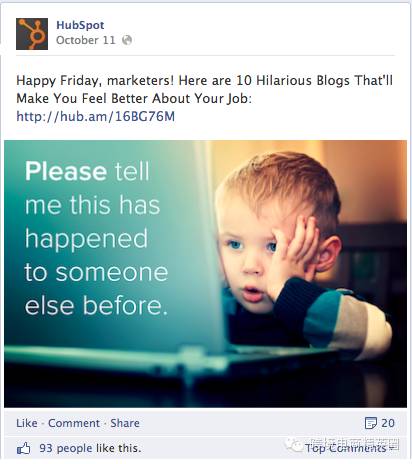The image size is (412, 464).
Task: Click the comment count note icon
Action: click(x=371, y=423)
